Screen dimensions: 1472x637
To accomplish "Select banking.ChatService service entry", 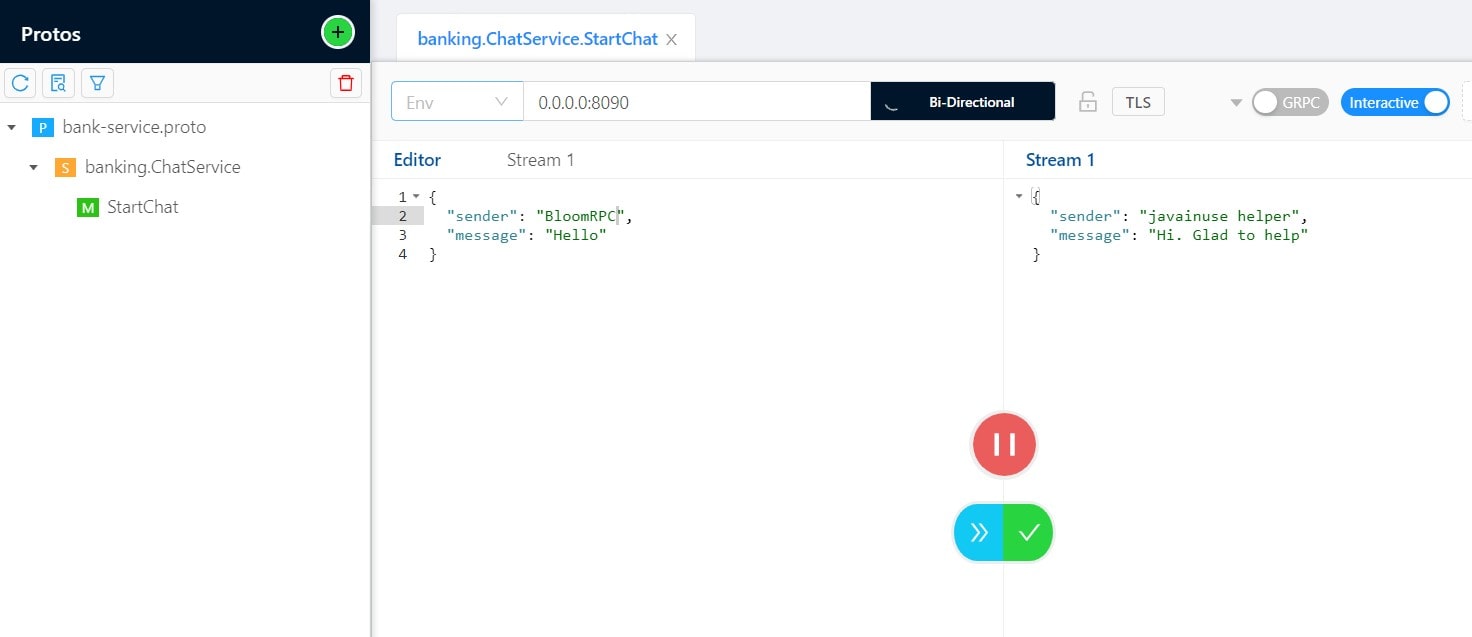I will (163, 168).
